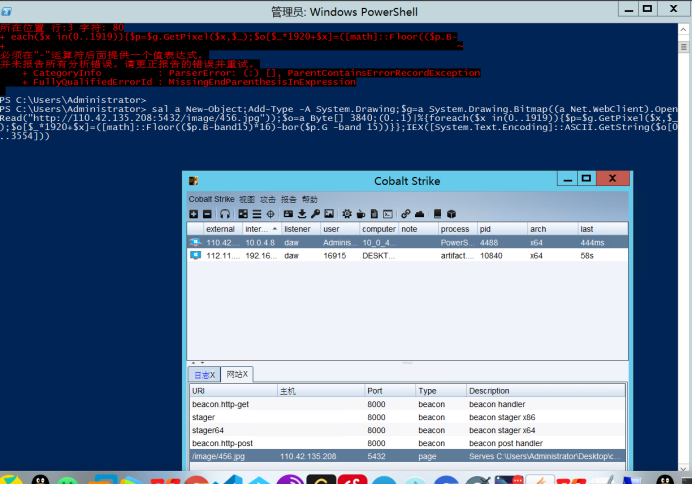
Task: Click the Description column header
Action: point(545,391)
